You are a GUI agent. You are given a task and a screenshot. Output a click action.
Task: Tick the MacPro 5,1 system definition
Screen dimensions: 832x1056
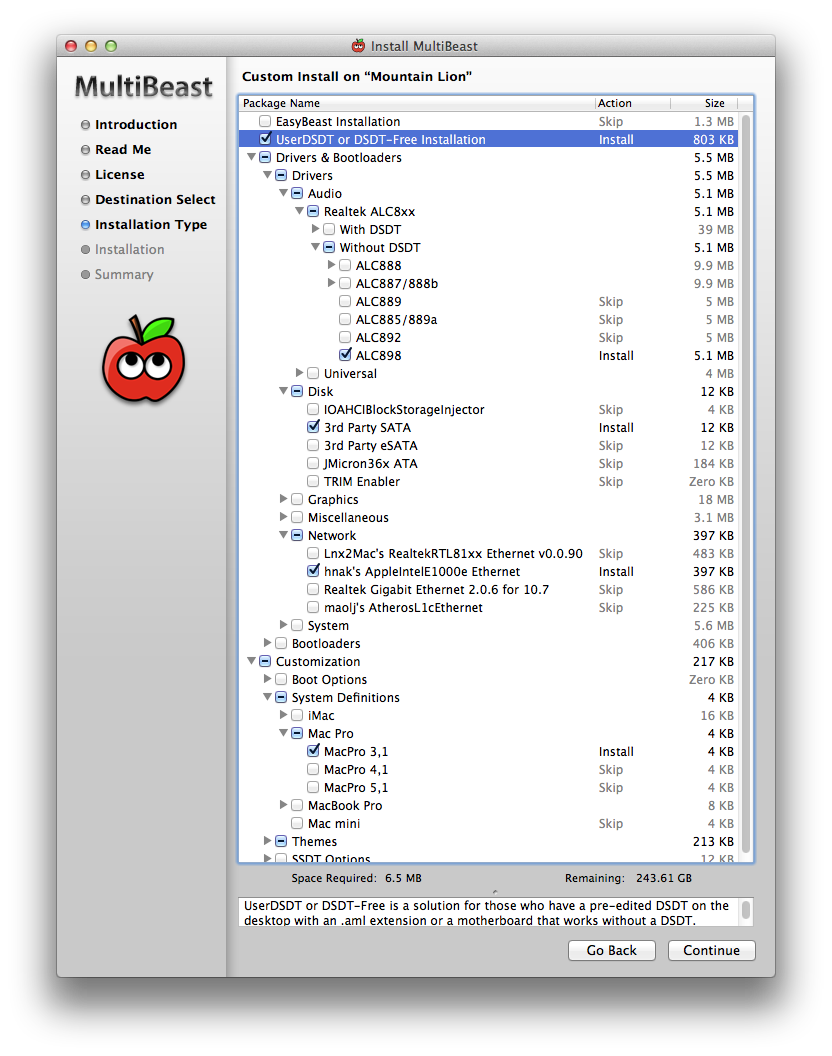[x=313, y=788]
